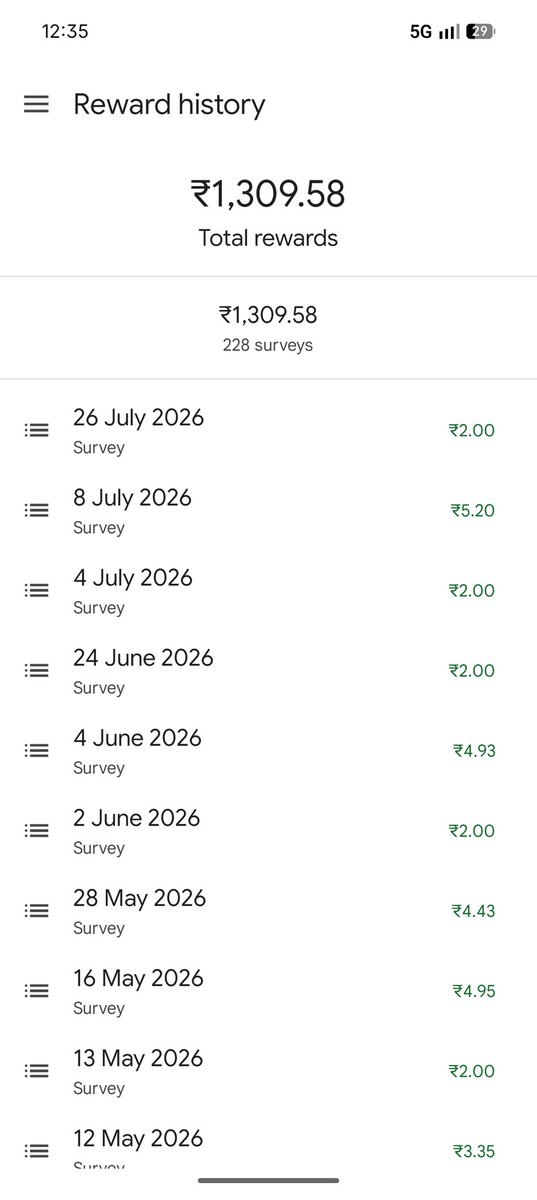Viewport: 537px width, 1200px height.
Task: Select the ₹4.93 reward on 4 June
Action: (x=474, y=751)
